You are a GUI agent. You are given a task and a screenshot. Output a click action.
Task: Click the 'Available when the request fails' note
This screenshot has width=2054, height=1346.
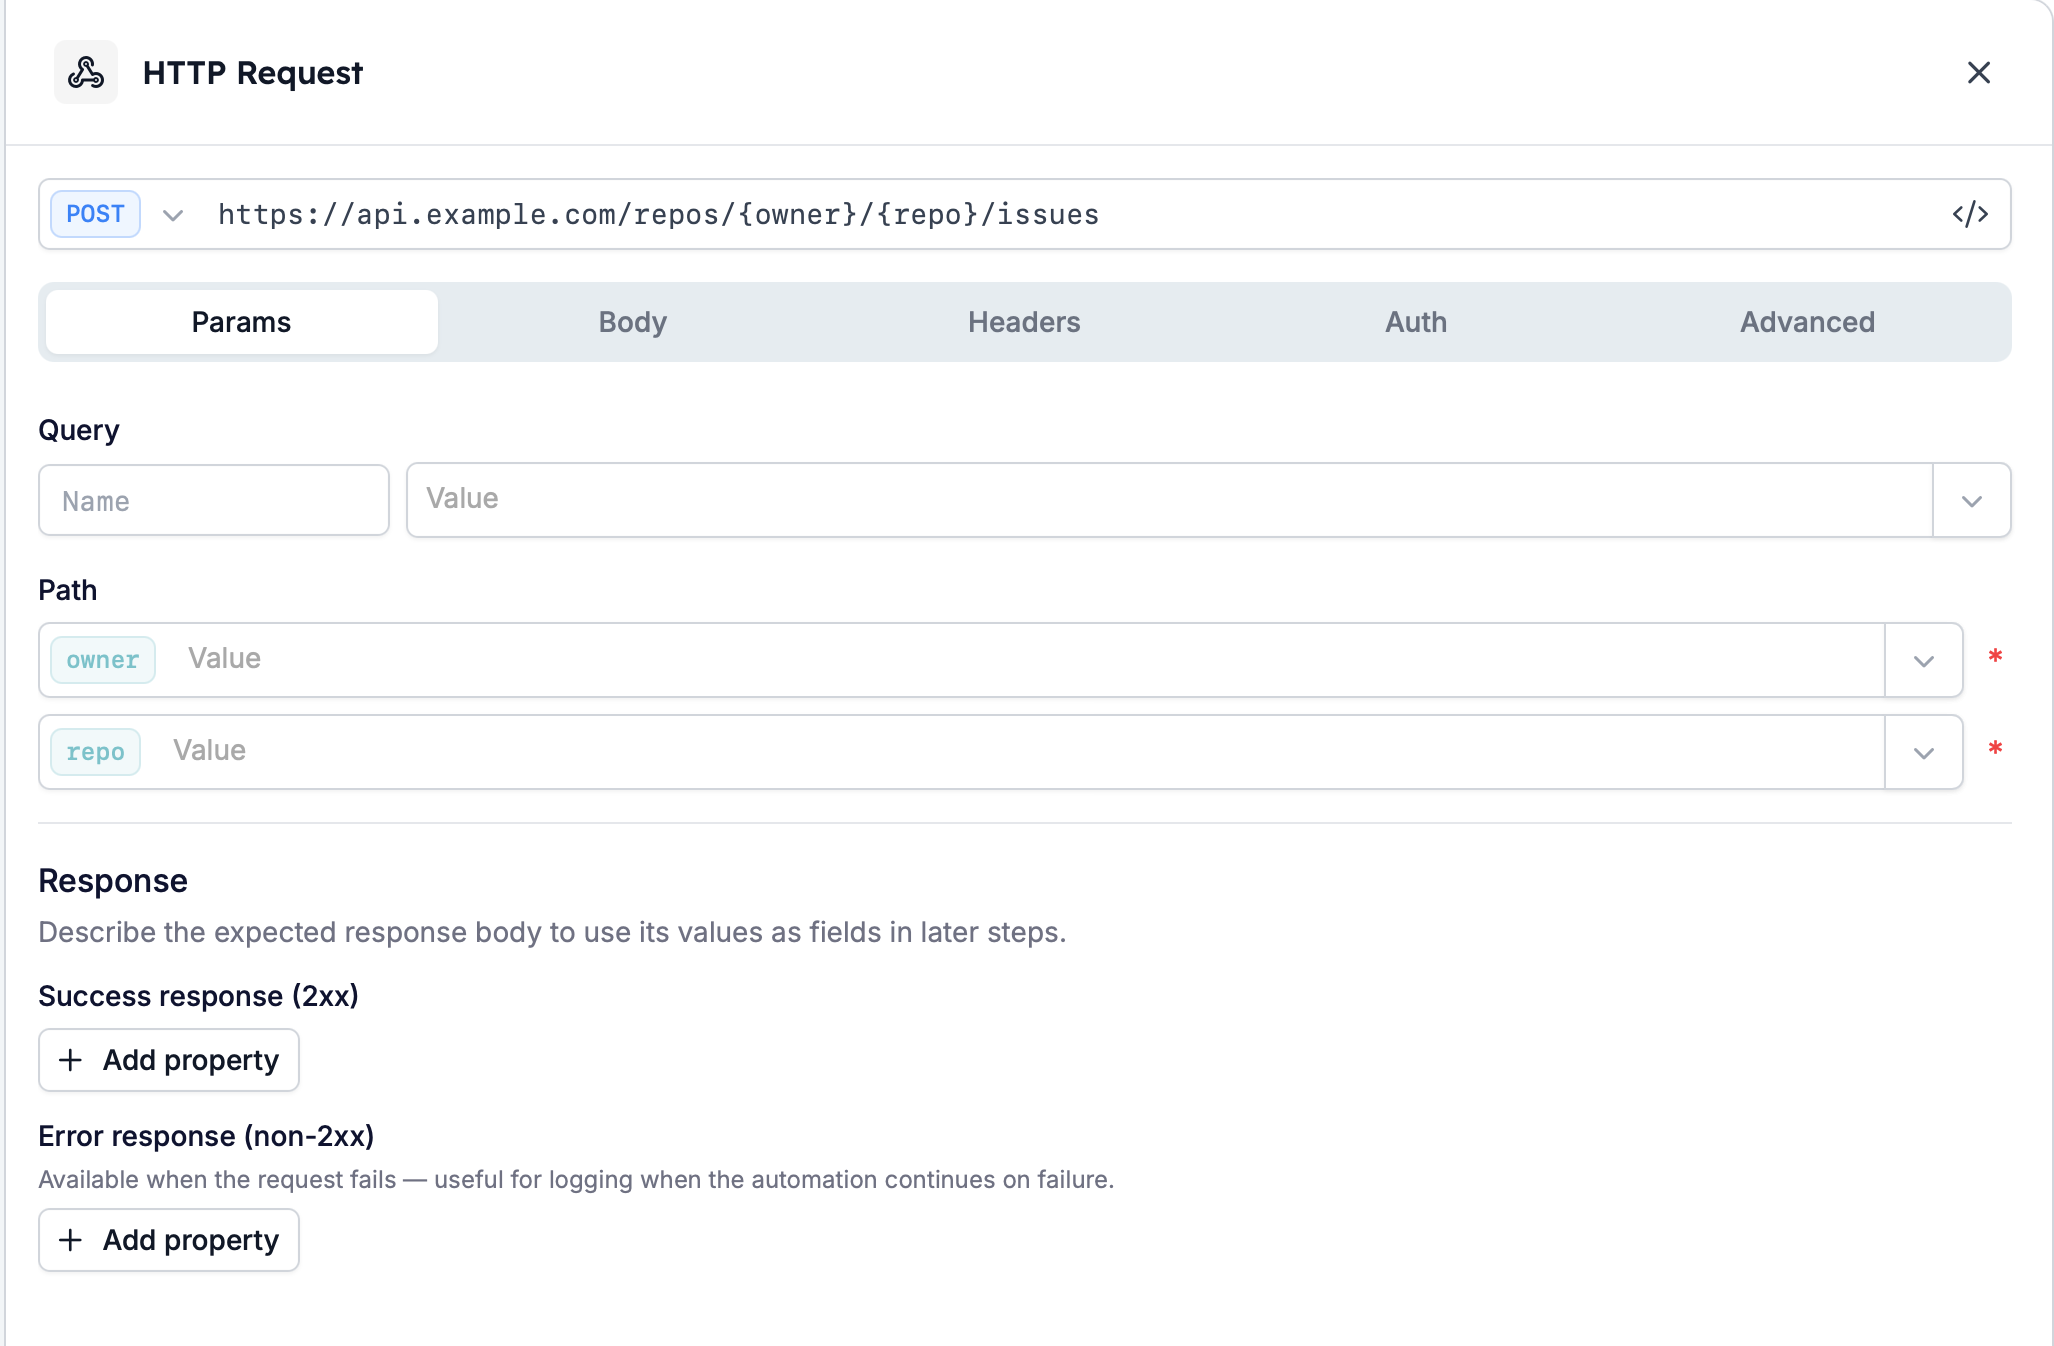tap(576, 1180)
